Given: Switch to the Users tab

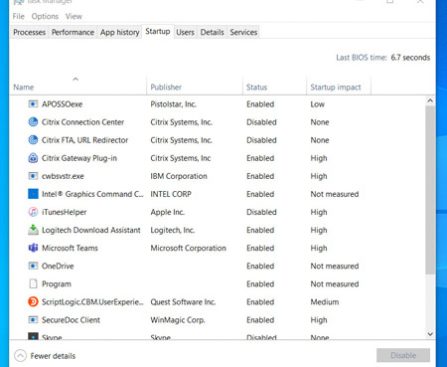Looking at the screenshot, I should [x=185, y=32].
